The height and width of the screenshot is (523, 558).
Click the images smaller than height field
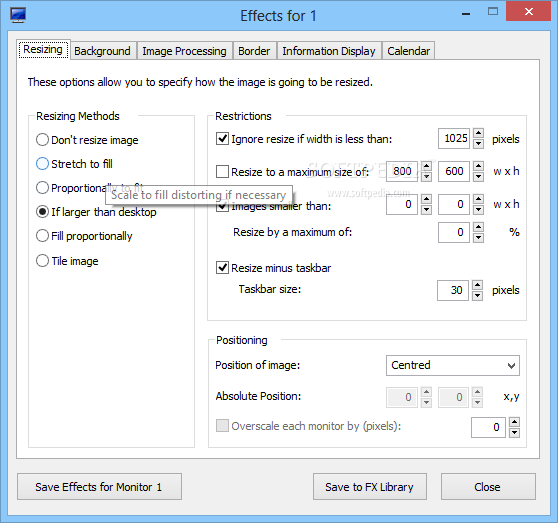pos(454,204)
